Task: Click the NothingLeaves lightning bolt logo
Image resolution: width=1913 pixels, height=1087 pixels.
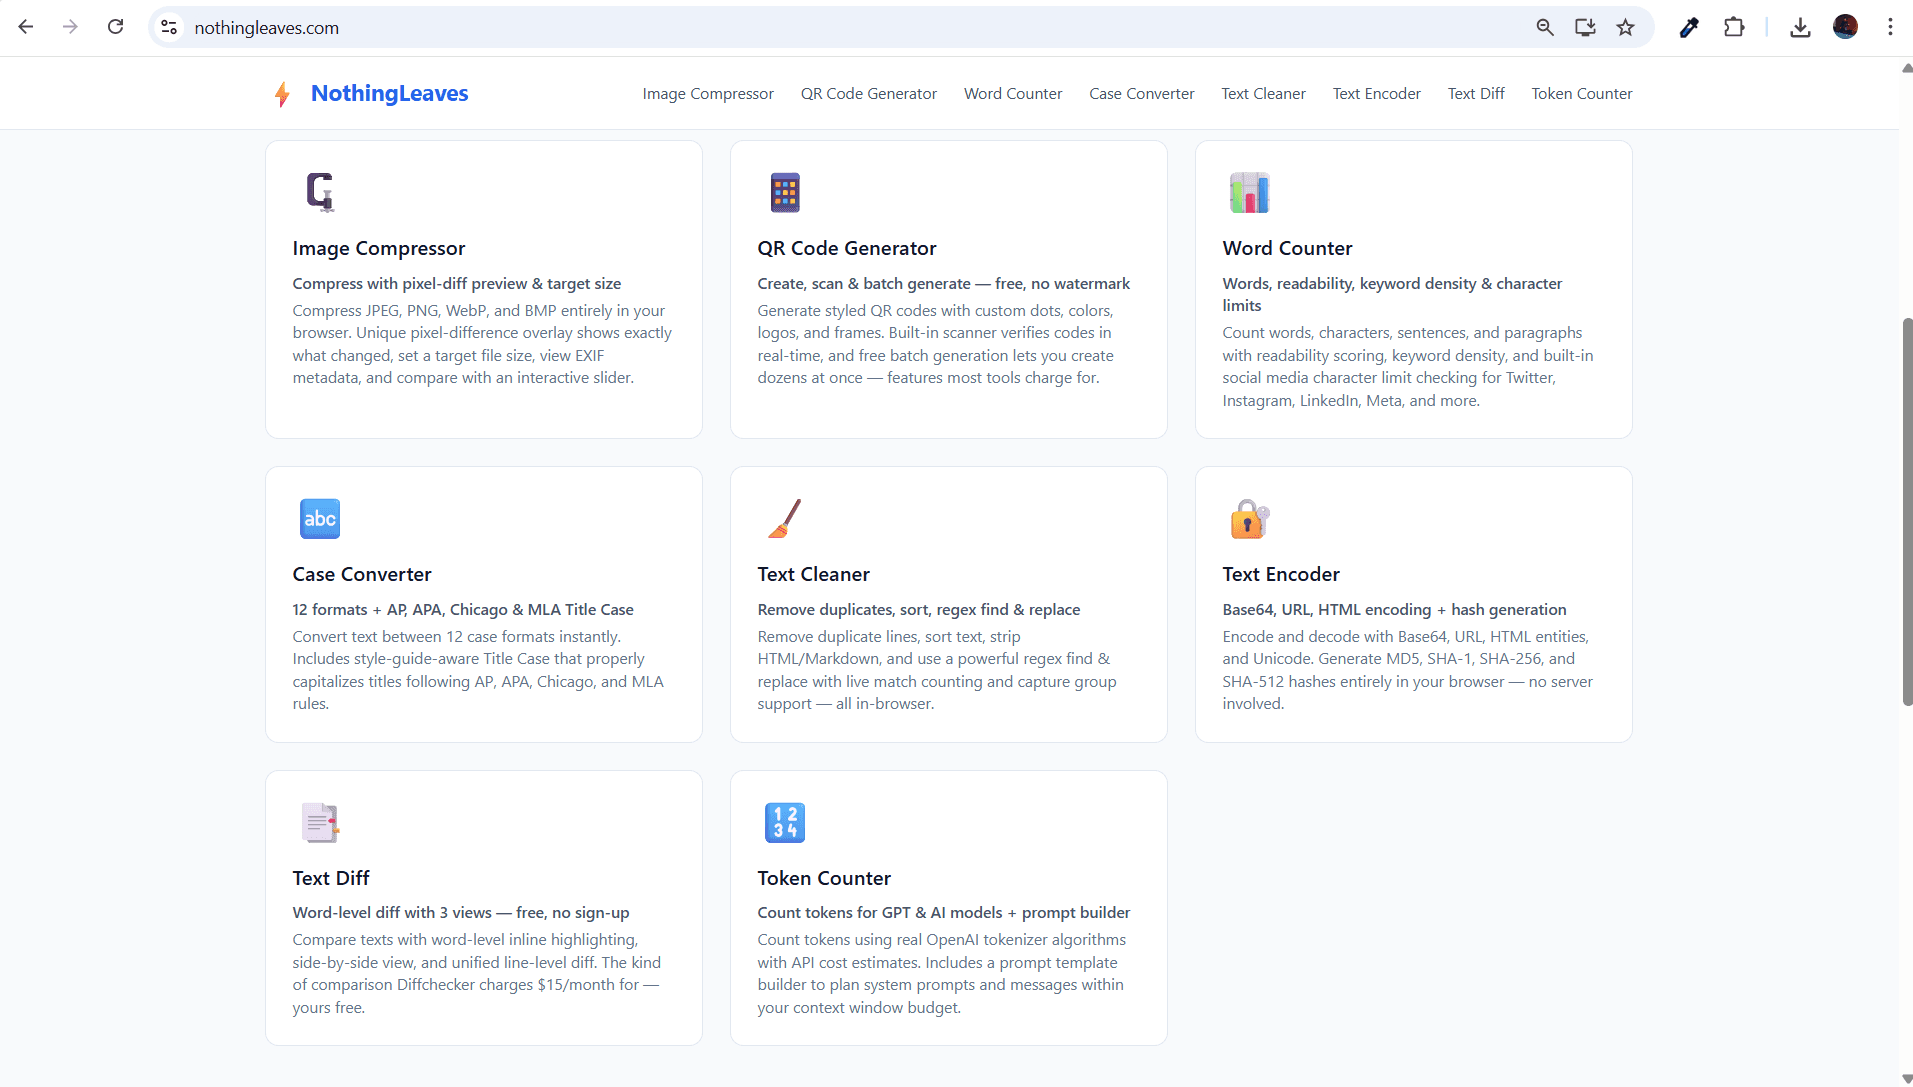Action: pyautogui.click(x=282, y=94)
